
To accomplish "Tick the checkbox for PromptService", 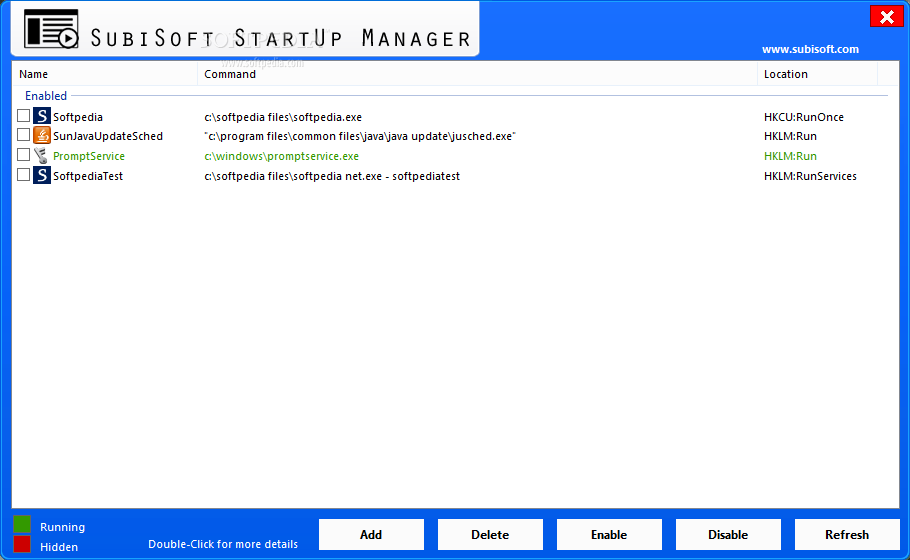I will (x=23, y=154).
